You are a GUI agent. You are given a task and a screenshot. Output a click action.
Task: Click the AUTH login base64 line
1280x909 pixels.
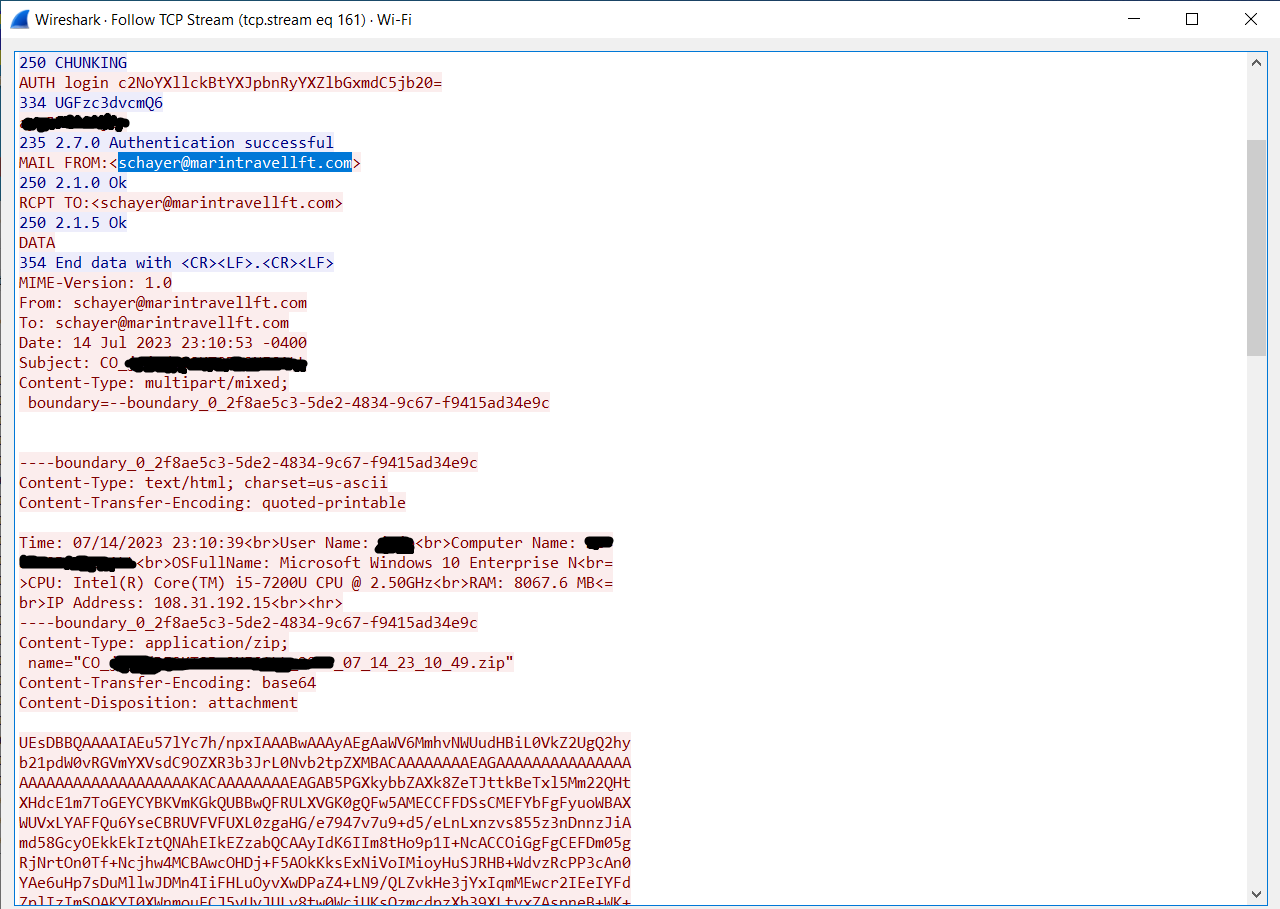tap(230, 83)
